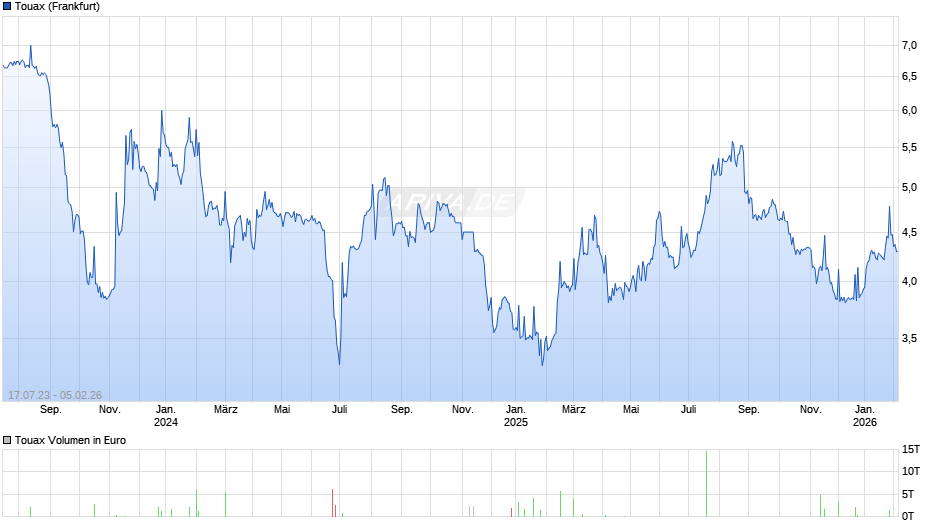Image resolution: width=940 pixels, height=526 pixels.
Task: Click the blue Touax legend square
Action: 7,7
